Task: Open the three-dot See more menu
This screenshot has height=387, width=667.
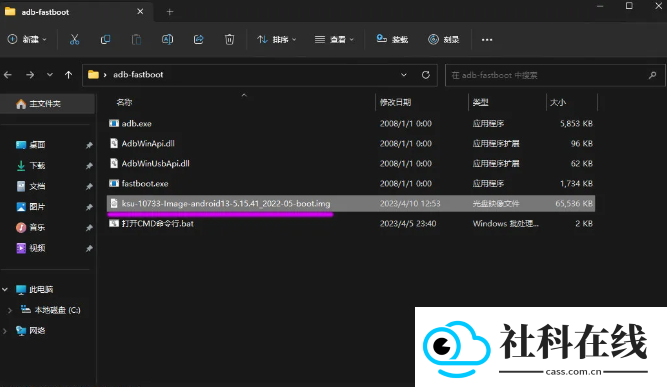Action: pyautogui.click(x=487, y=40)
